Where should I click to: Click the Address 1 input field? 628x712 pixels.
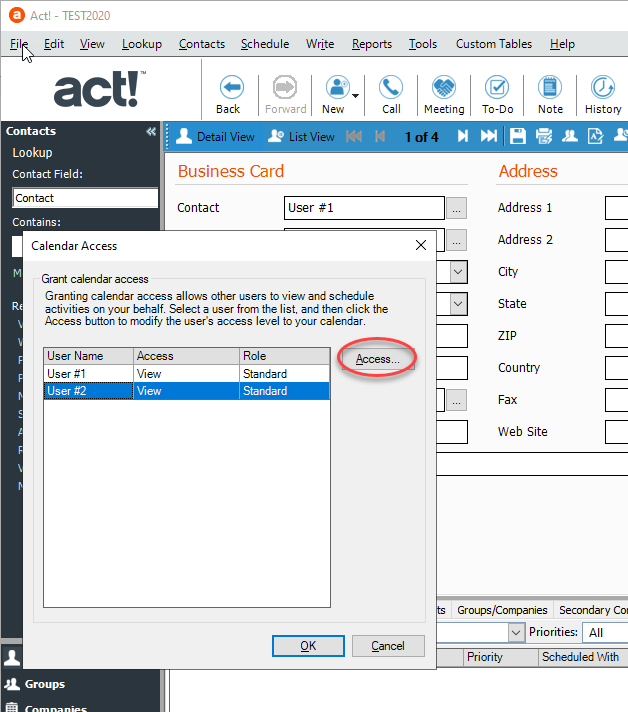(x=617, y=208)
